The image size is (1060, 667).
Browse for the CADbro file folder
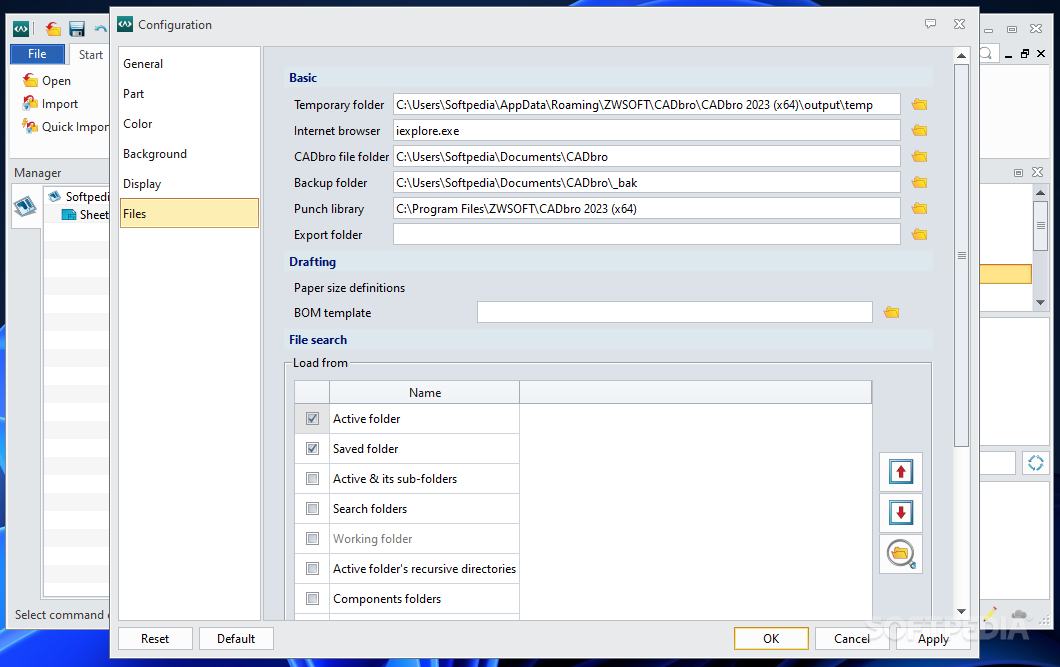pyautogui.click(x=919, y=157)
